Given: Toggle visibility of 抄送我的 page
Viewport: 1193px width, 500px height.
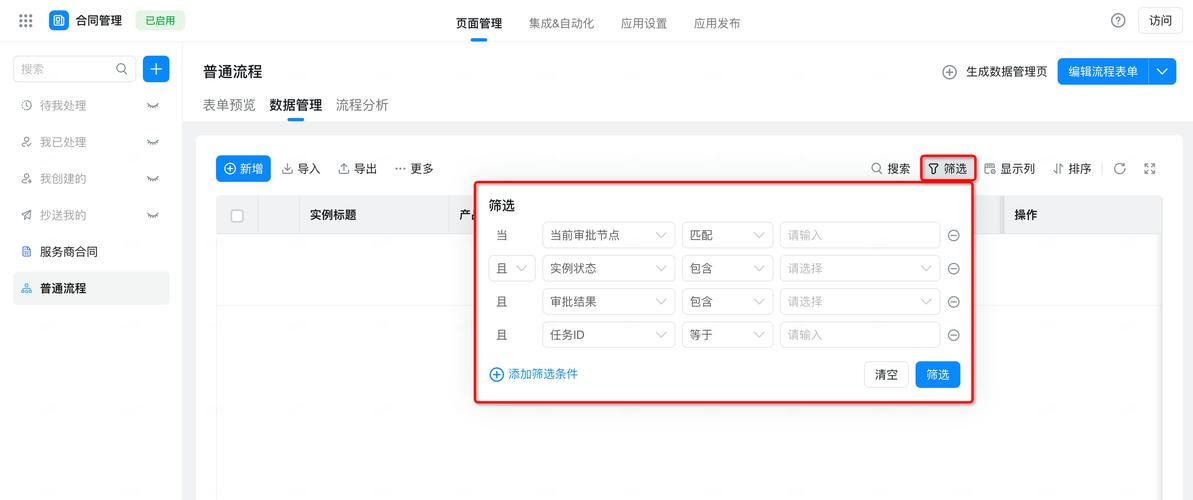Looking at the screenshot, I should (x=153, y=215).
